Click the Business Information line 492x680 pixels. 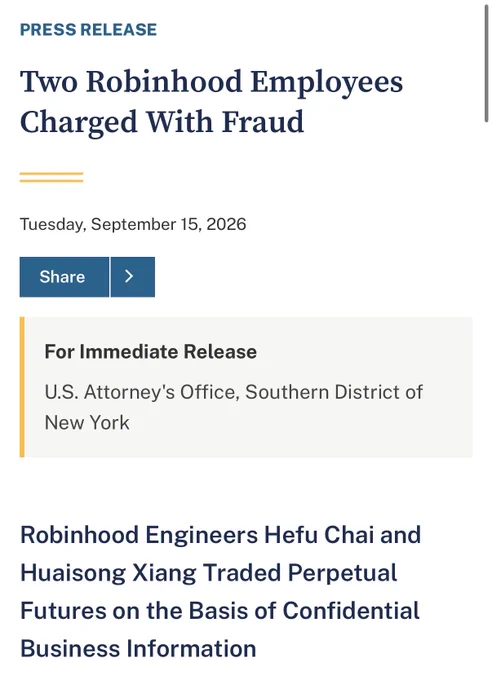(x=138, y=649)
